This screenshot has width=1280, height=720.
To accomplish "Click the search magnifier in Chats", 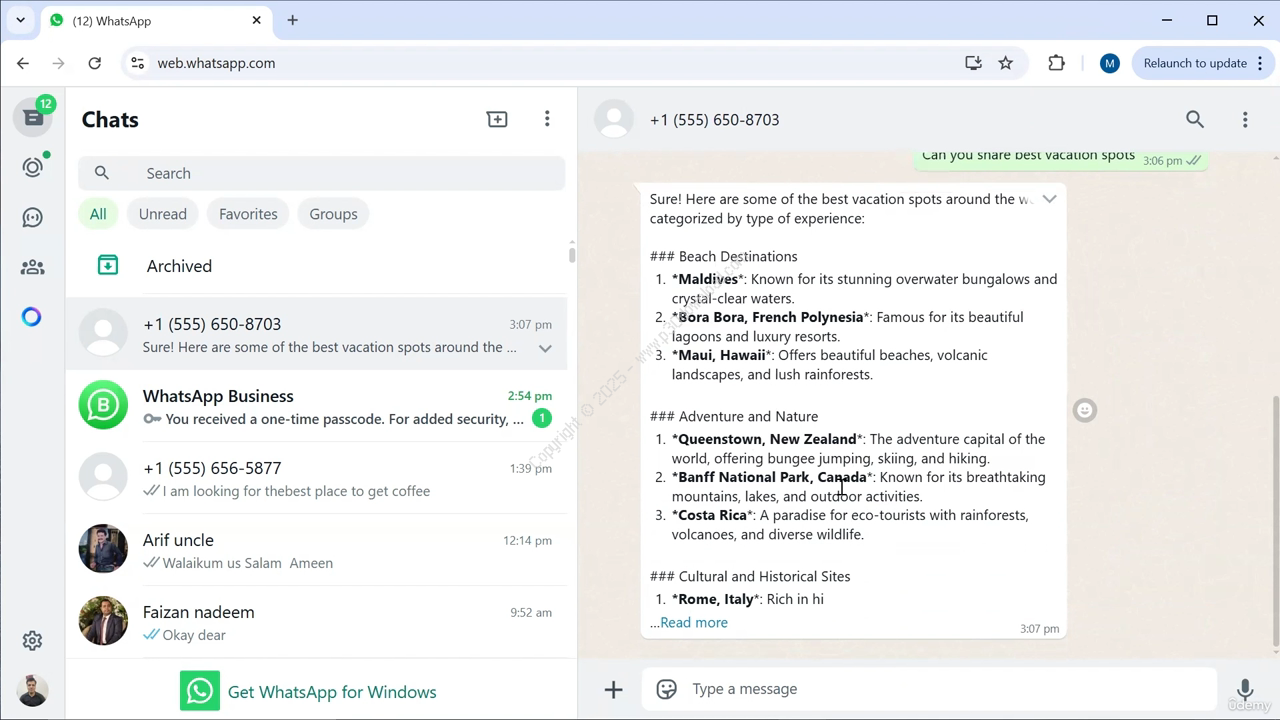I will 102,173.
